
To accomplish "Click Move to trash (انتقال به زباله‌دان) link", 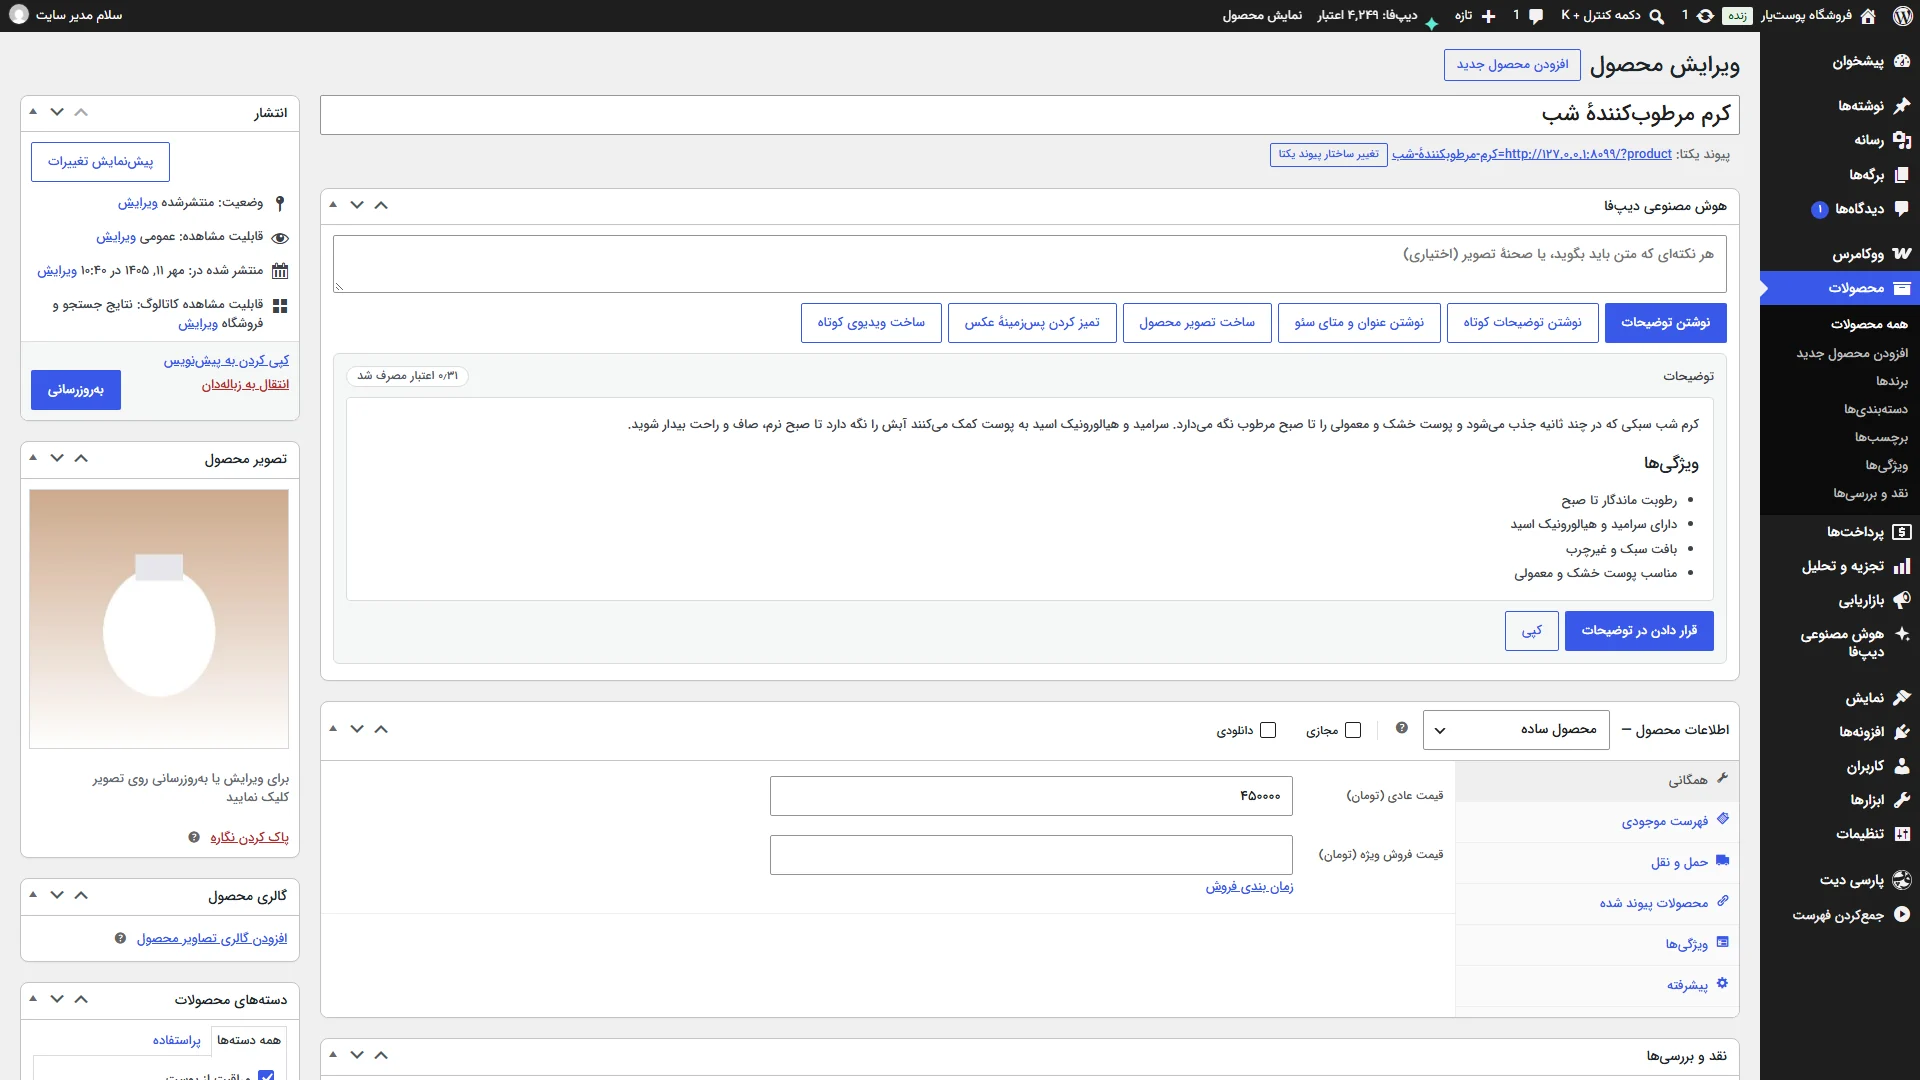I will 245,385.
